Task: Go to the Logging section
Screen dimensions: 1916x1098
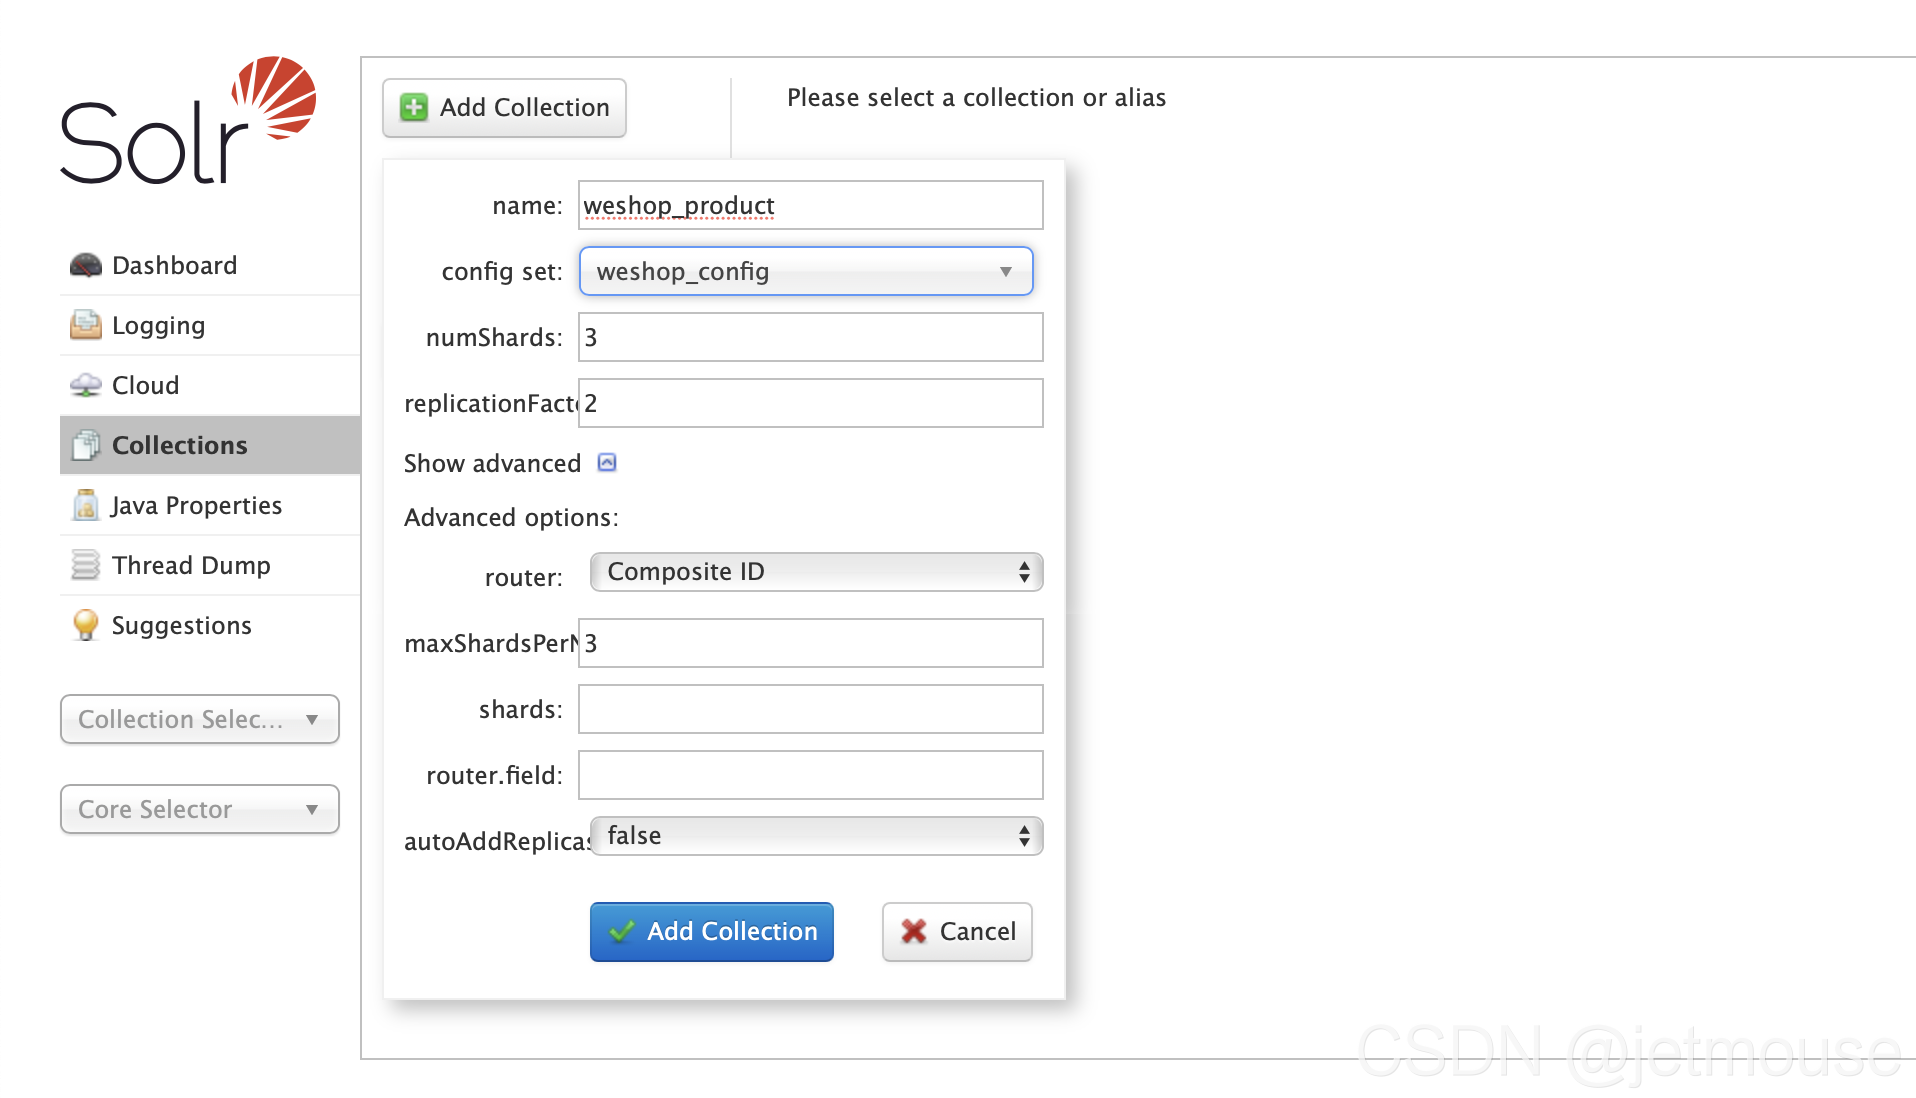Action: point(210,325)
